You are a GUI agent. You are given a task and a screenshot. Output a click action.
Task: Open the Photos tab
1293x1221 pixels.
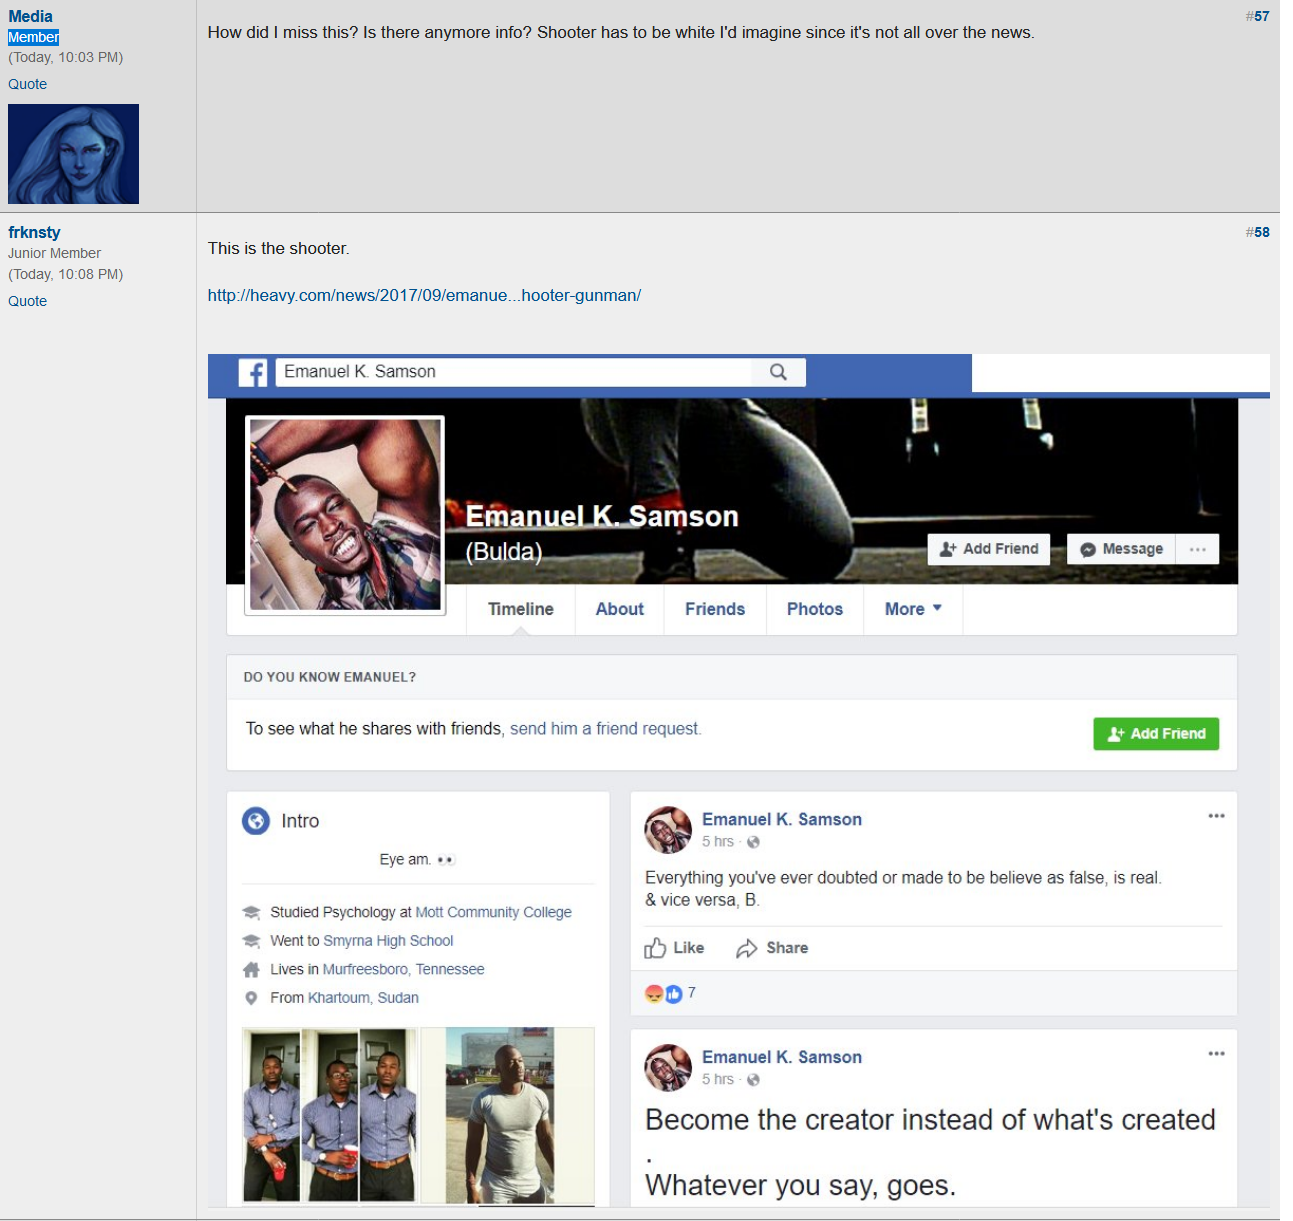coord(815,609)
